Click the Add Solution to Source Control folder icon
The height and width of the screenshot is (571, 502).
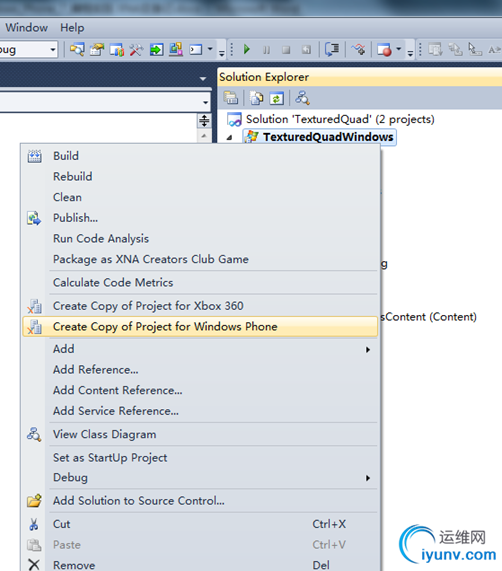(x=34, y=501)
